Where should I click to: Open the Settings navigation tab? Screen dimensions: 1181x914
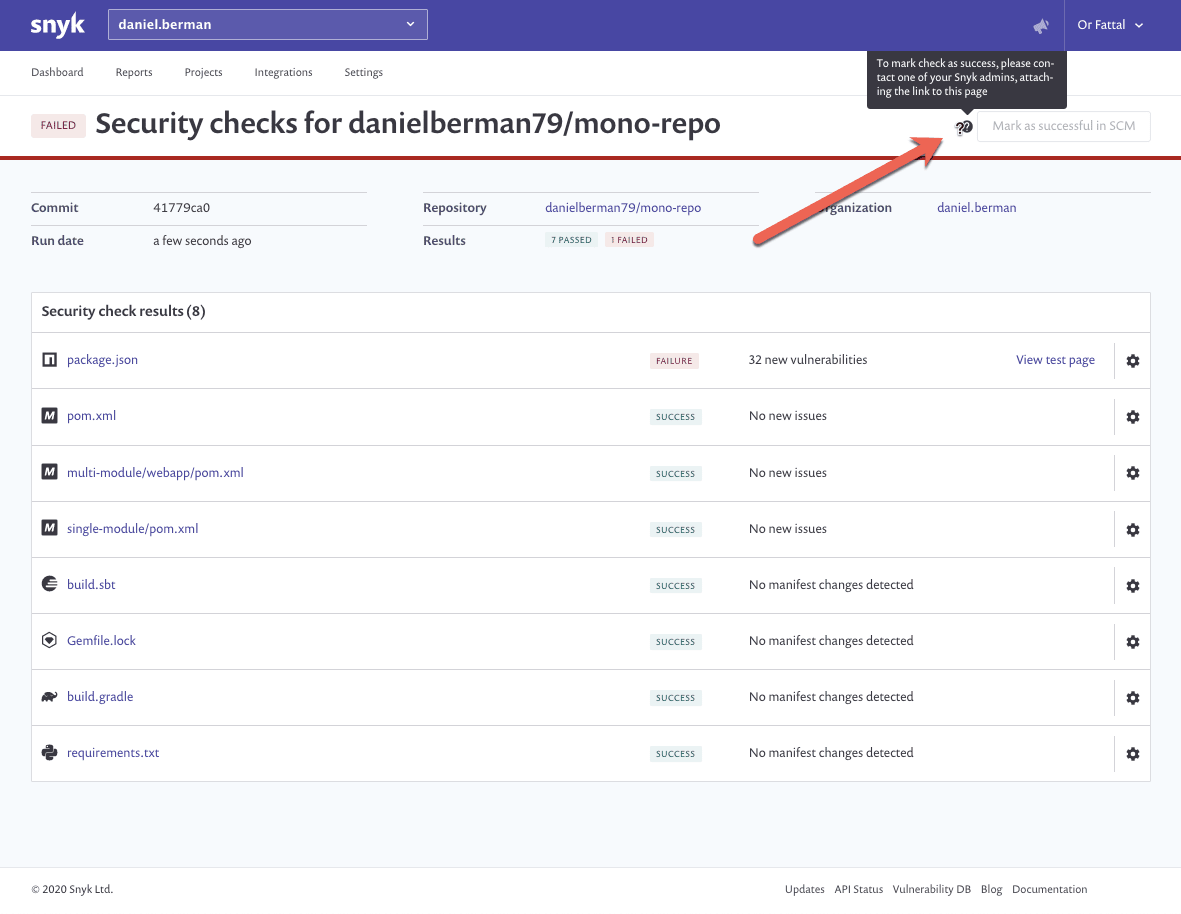coord(364,72)
